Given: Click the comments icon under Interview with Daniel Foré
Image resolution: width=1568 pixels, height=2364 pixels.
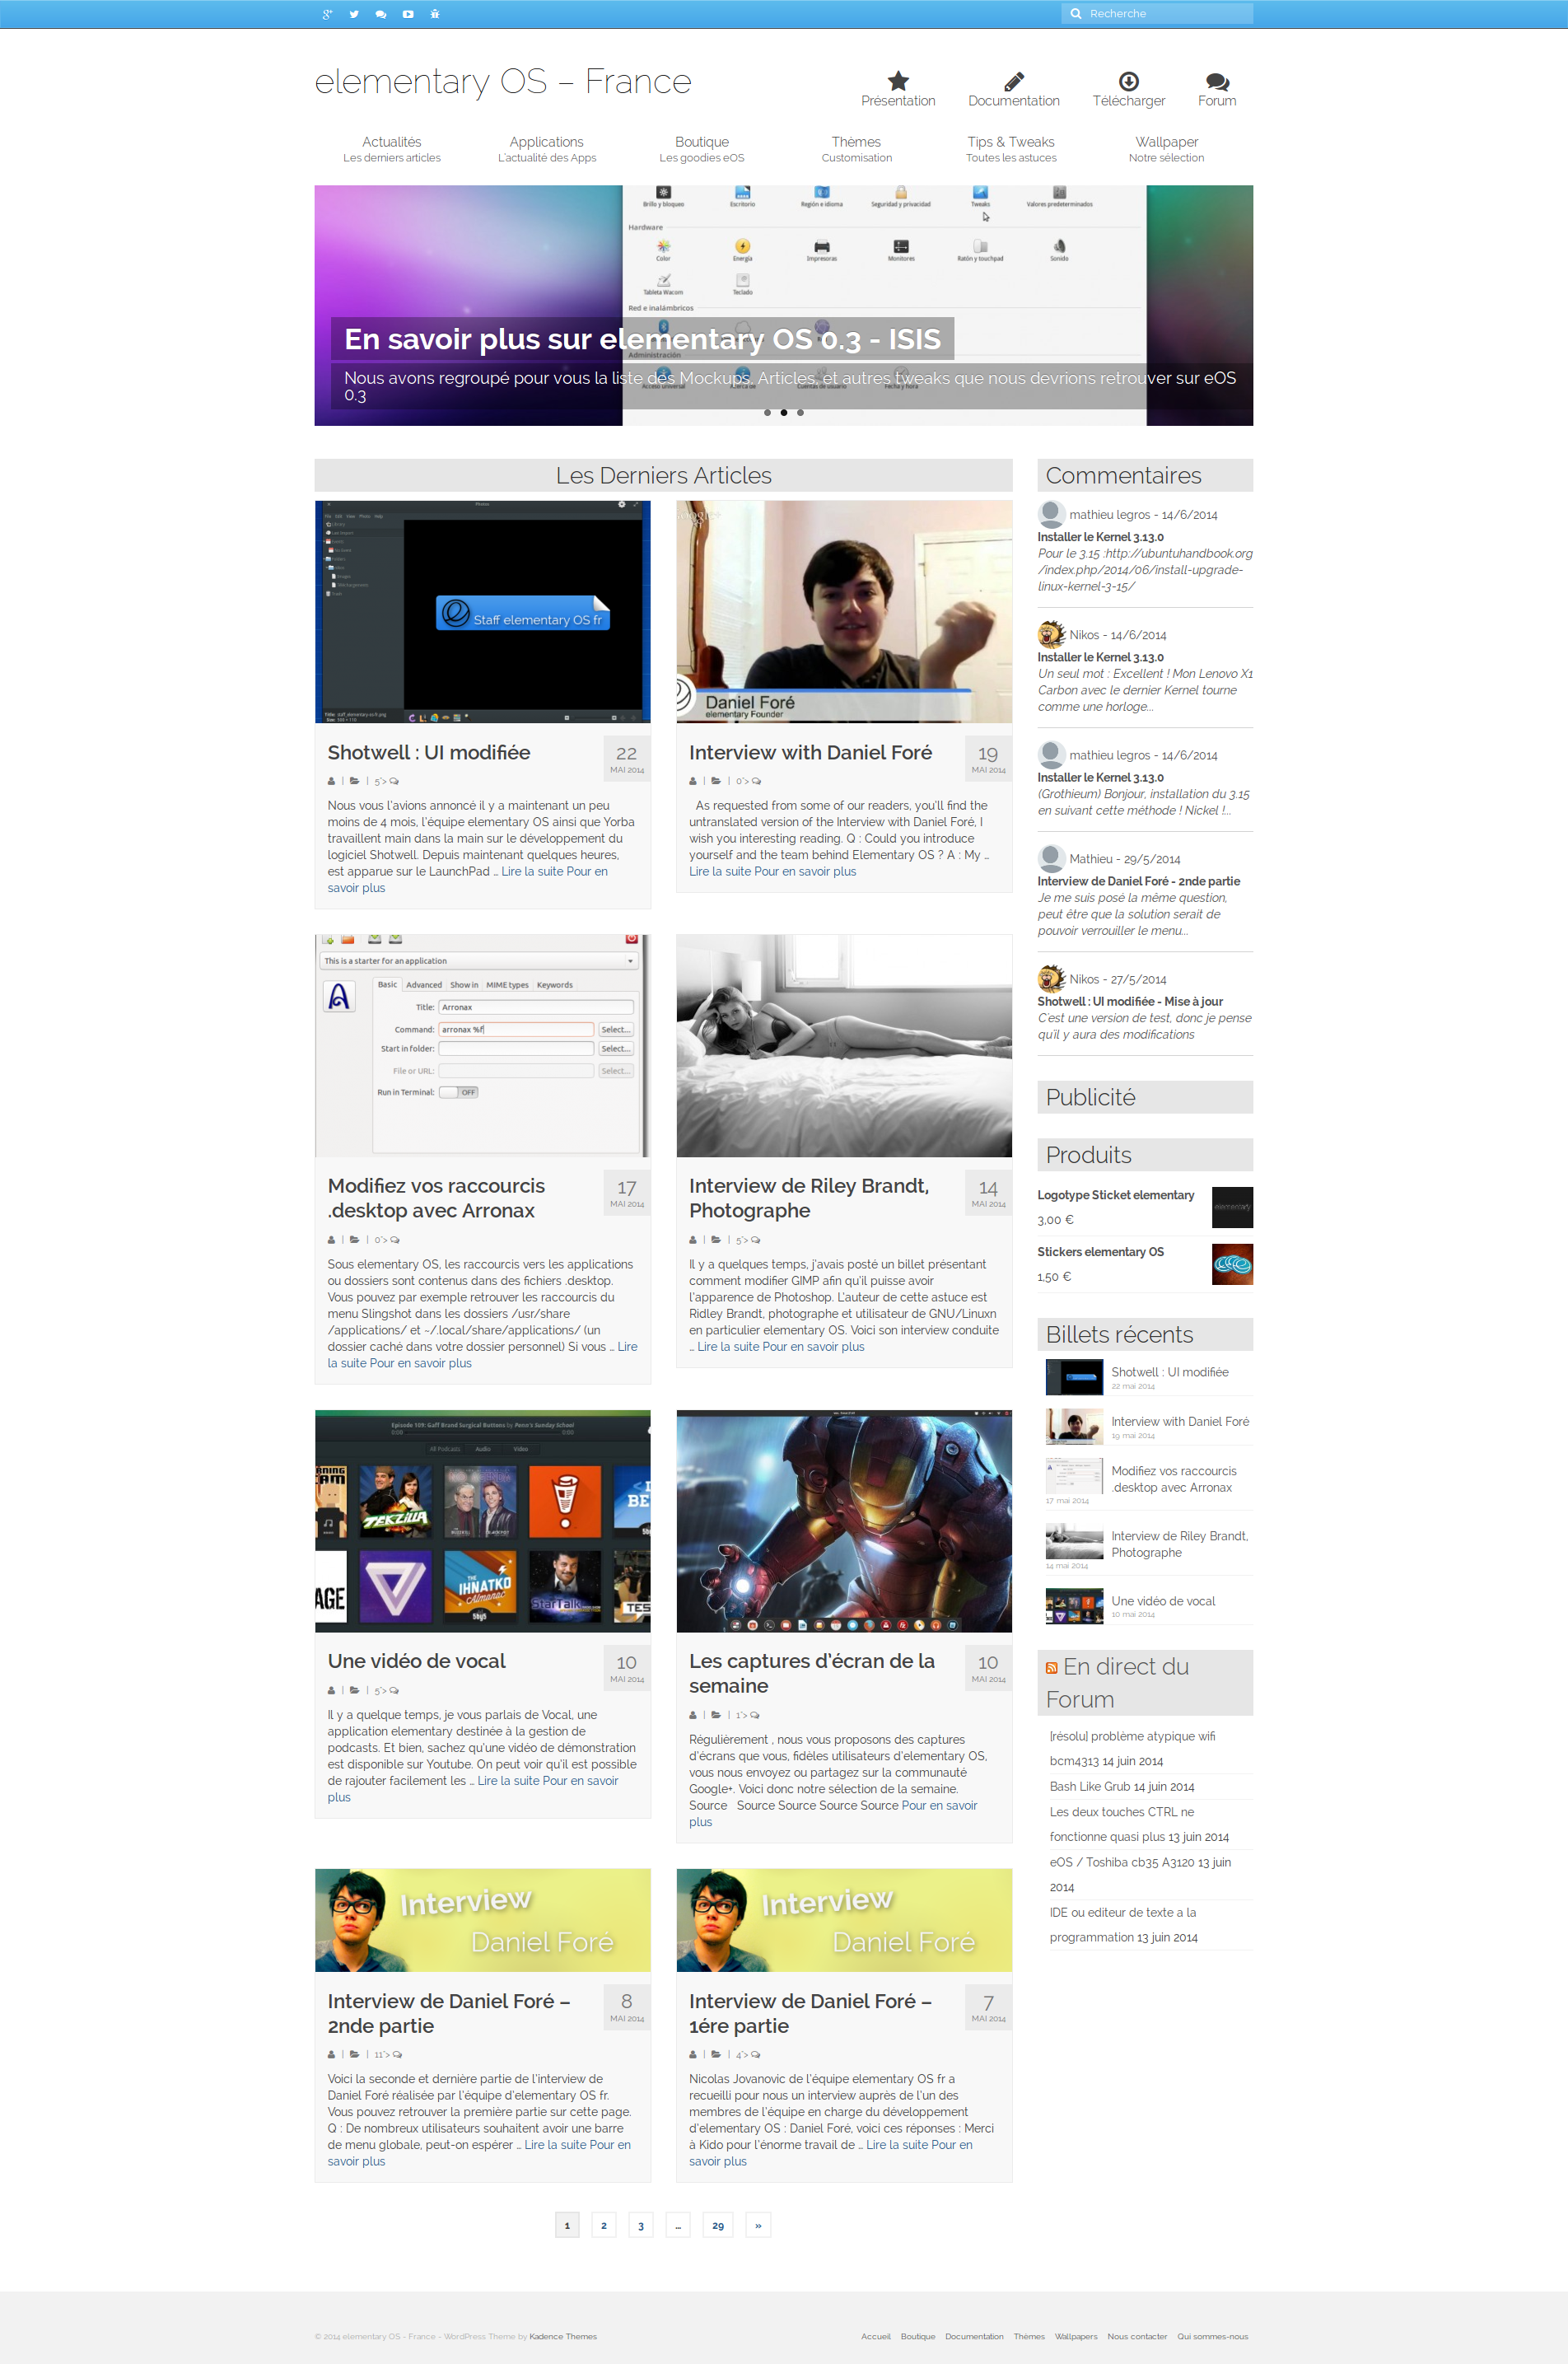Looking at the screenshot, I should [756, 781].
